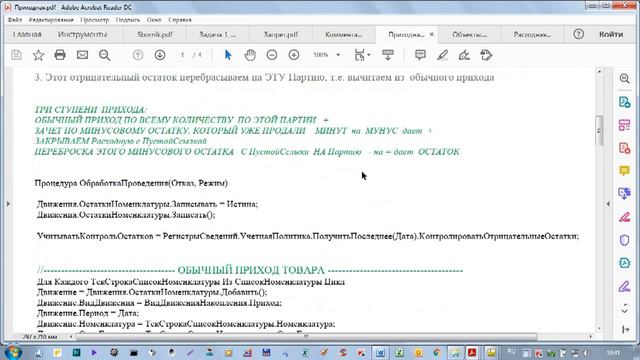Click the horizontal scrollbar thumb
The image size is (640, 360).
tap(307, 337)
